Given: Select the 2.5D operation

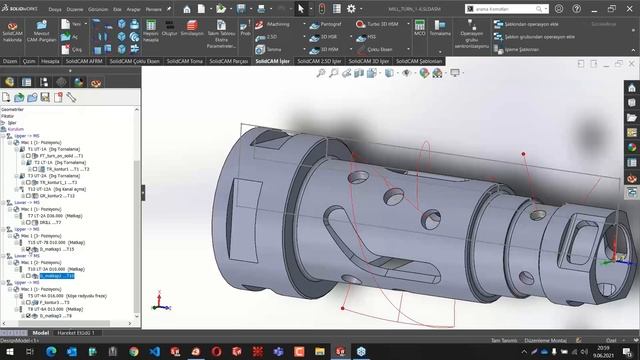Looking at the screenshot, I should pyautogui.click(x=266, y=37).
